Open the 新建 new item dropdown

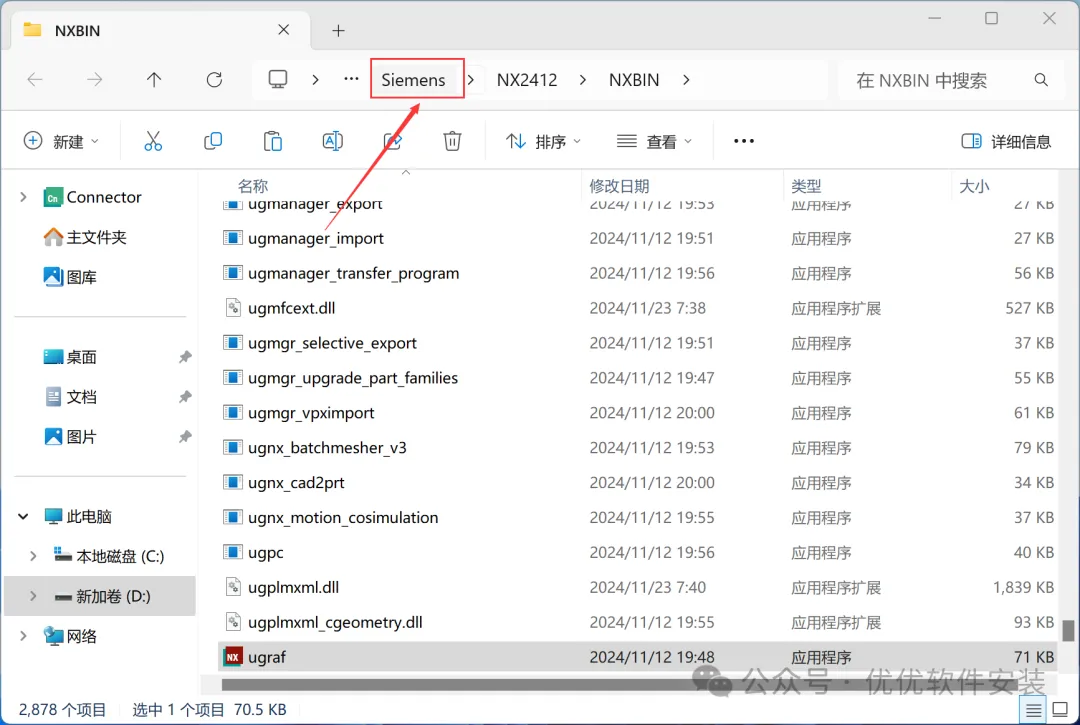(x=61, y=141)
